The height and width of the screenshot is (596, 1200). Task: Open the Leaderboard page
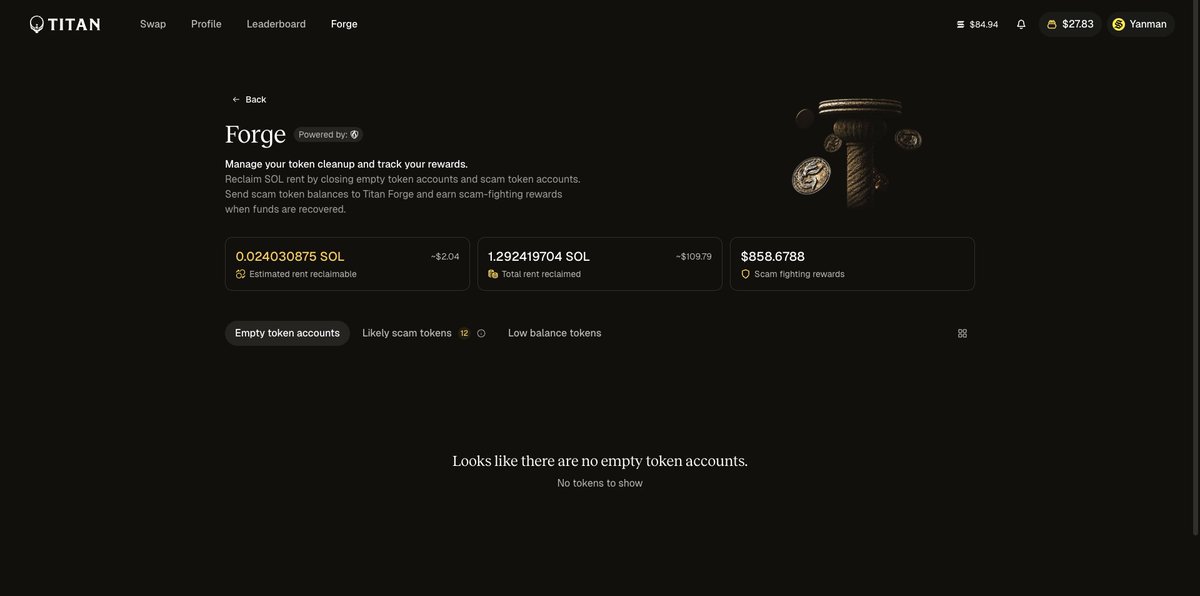[x=276, y=24]
